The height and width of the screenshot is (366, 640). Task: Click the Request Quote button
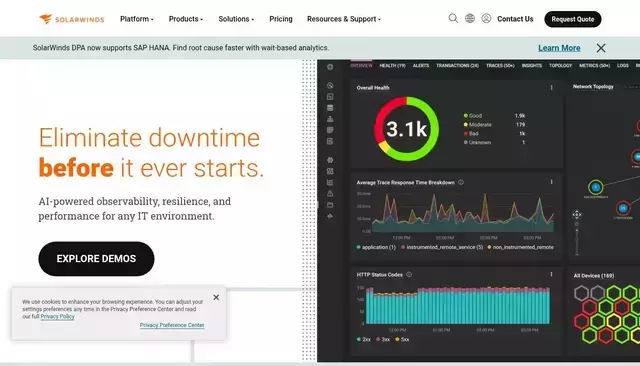click(x=573, y=19)
